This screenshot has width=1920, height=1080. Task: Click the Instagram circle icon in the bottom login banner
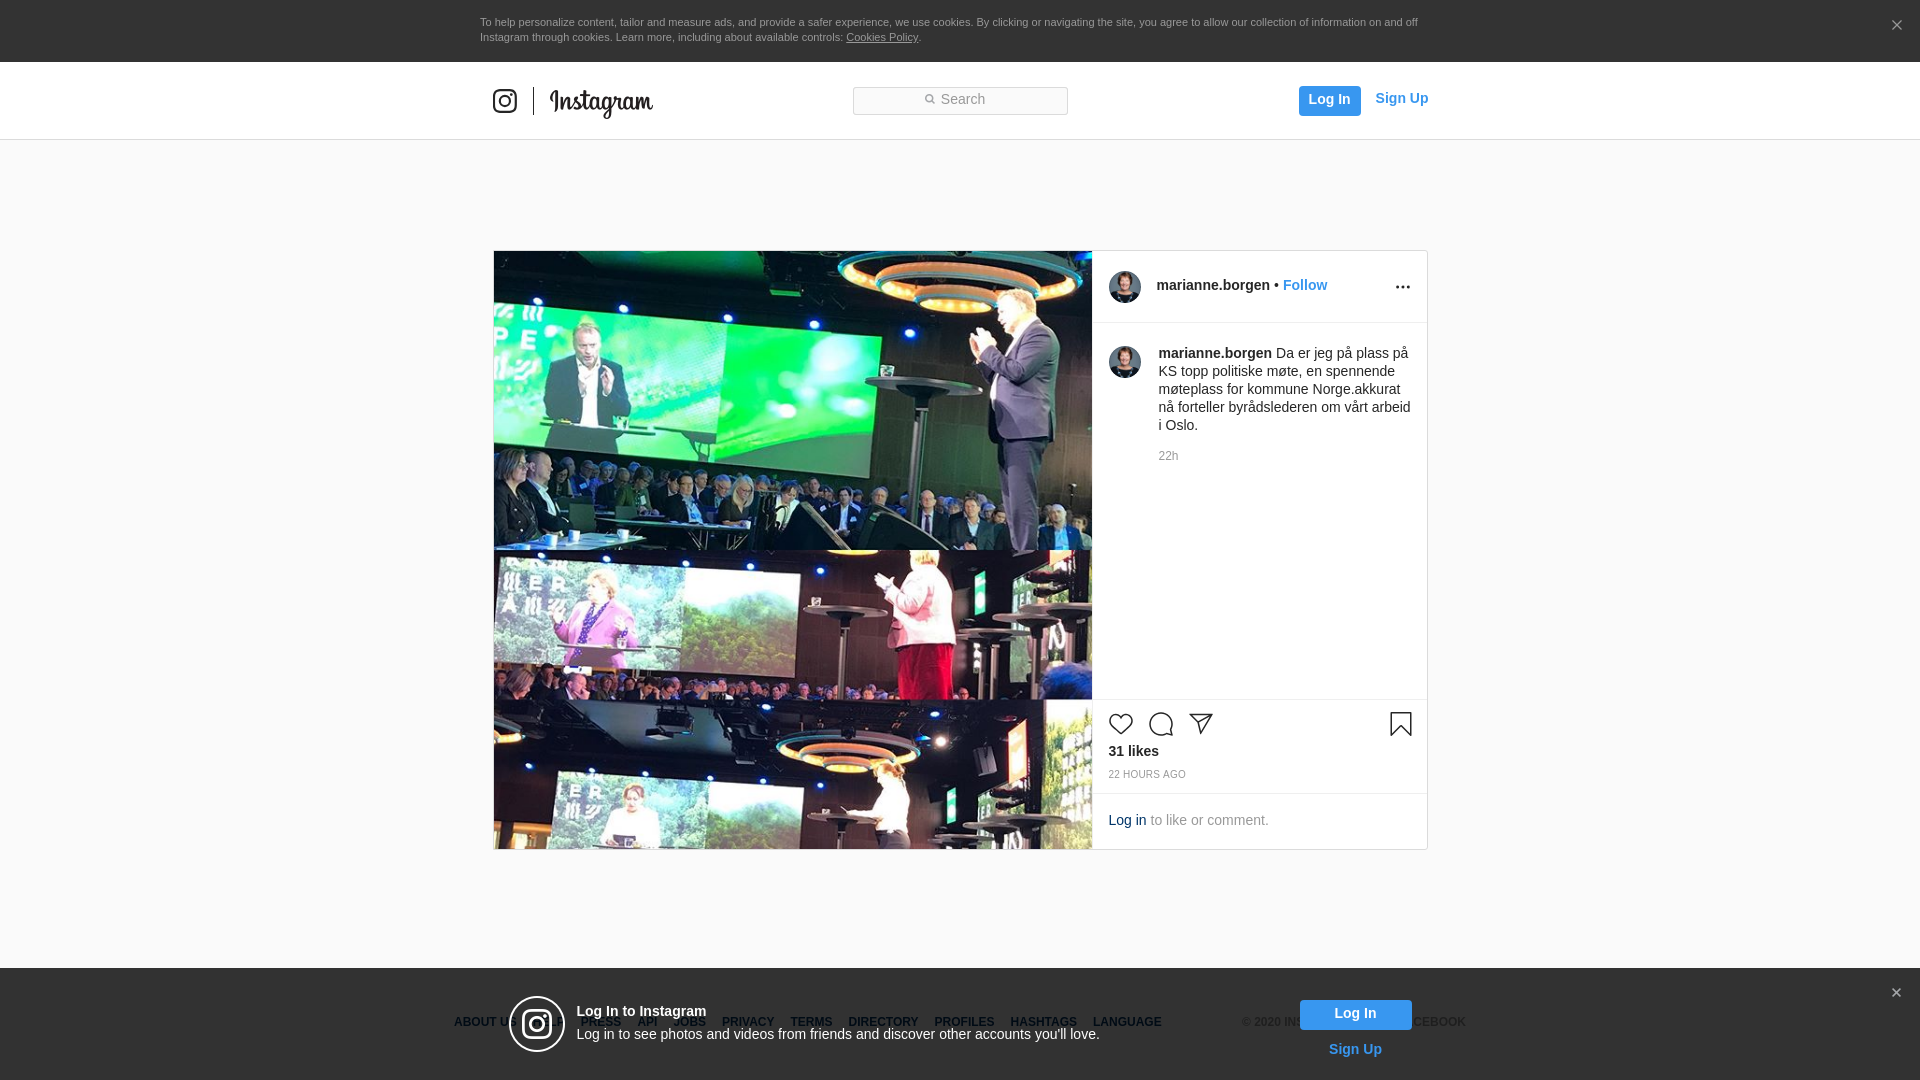coord(537,1024)
